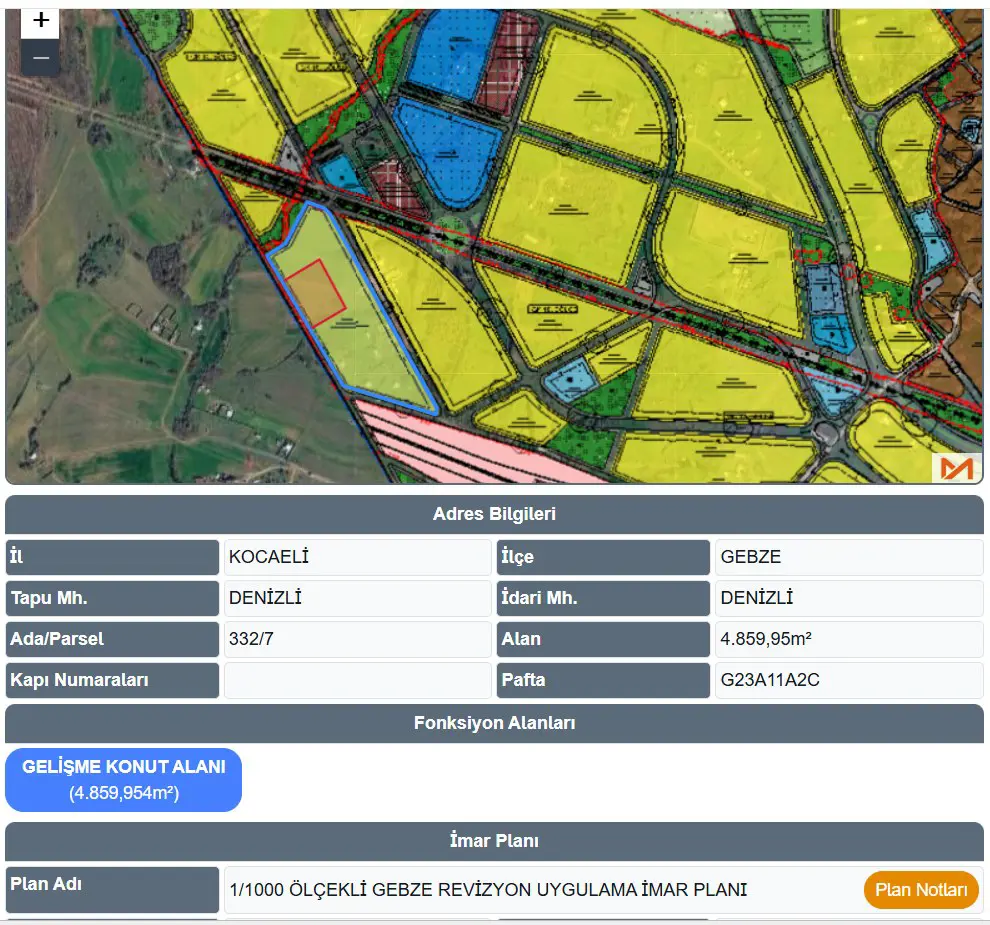990x925 pixels.
Task: Click the İlçe label cell
Action: point(603,557)
